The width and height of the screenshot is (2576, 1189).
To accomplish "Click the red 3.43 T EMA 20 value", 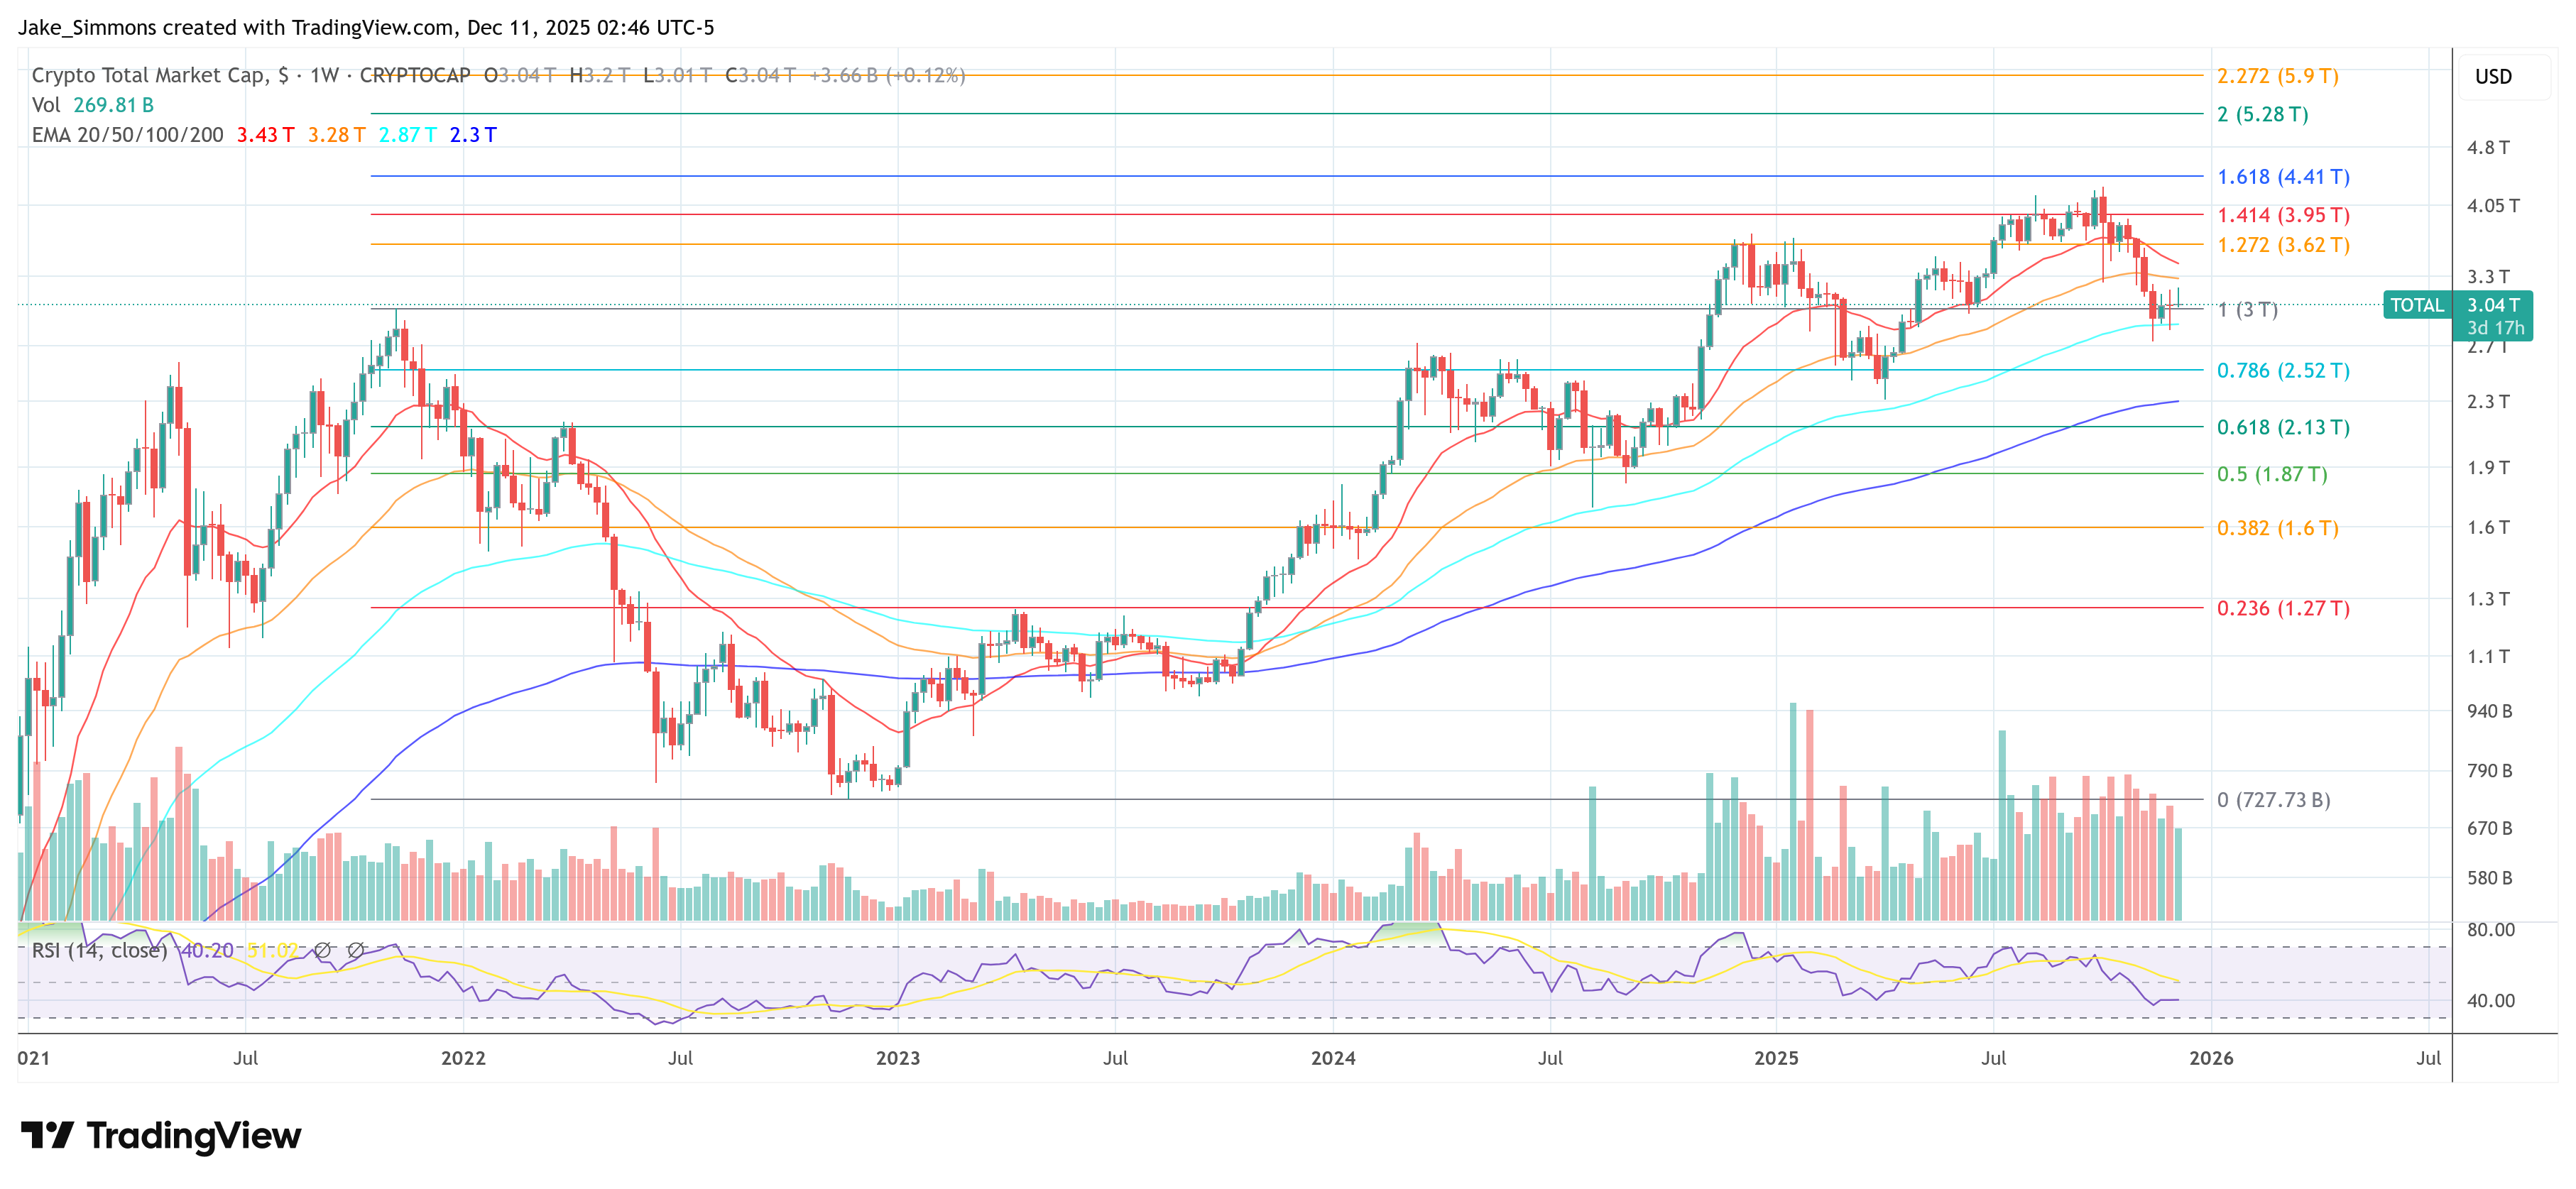I will point(265,135).
